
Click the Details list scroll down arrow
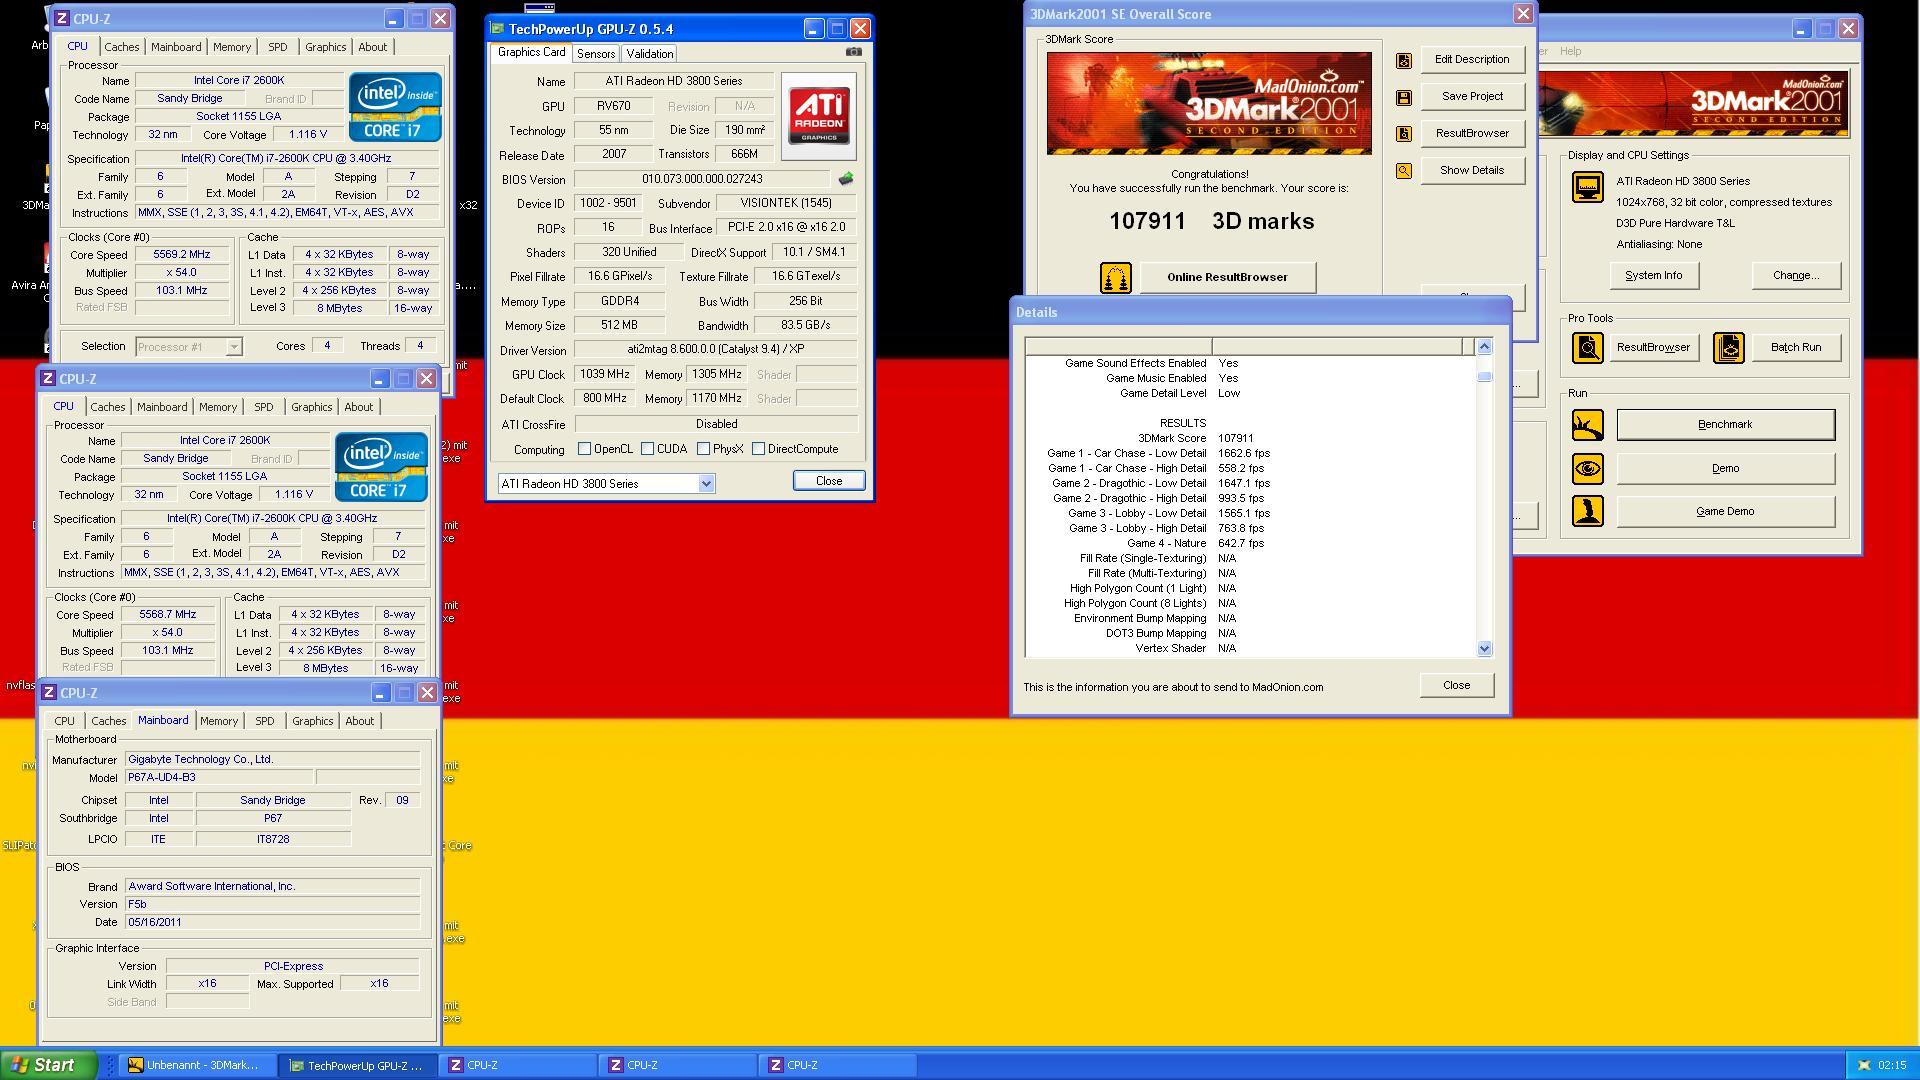1485,649
